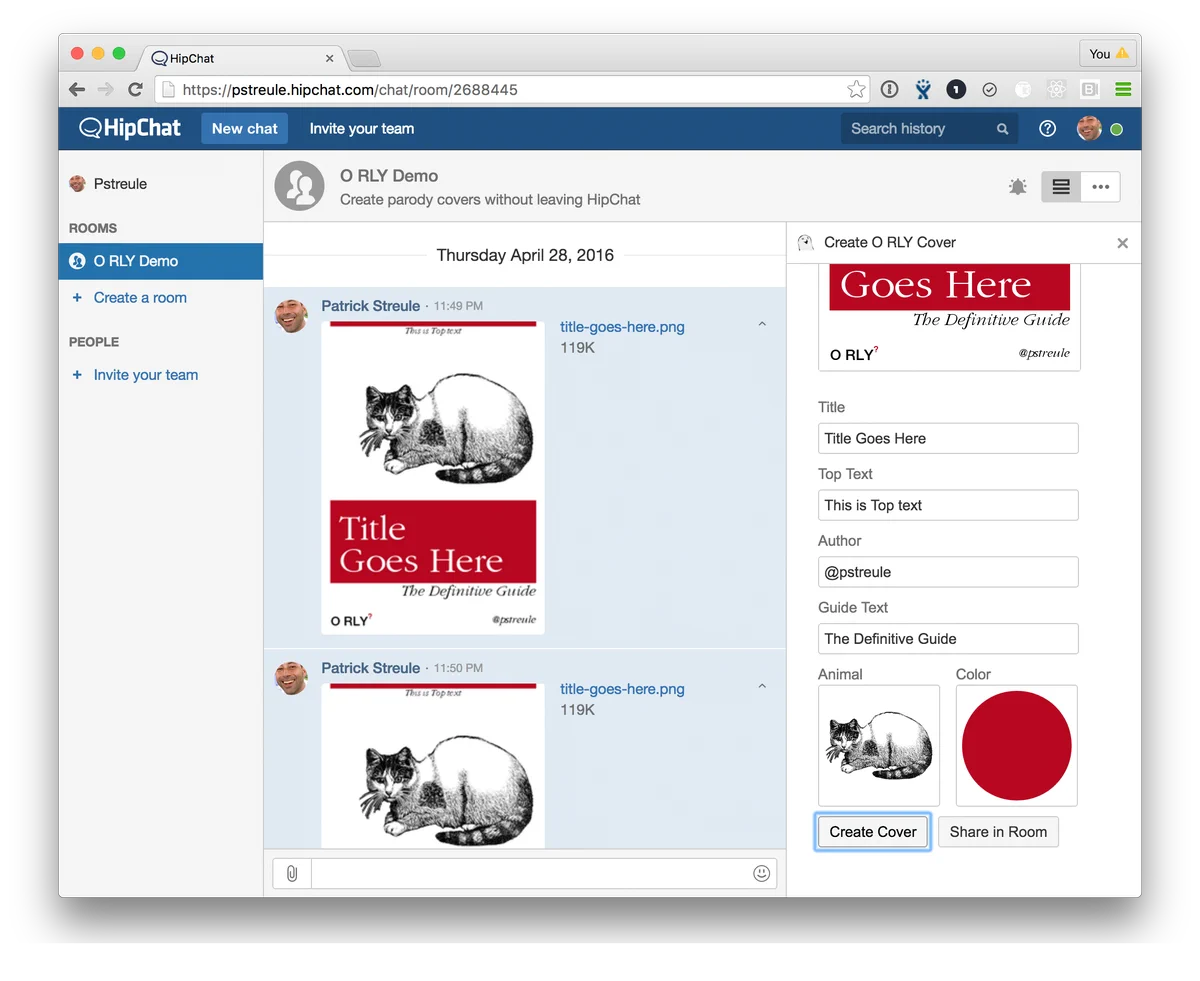
Task: Toggle the right sidebar list view button
Action: tap(1061, 187)
